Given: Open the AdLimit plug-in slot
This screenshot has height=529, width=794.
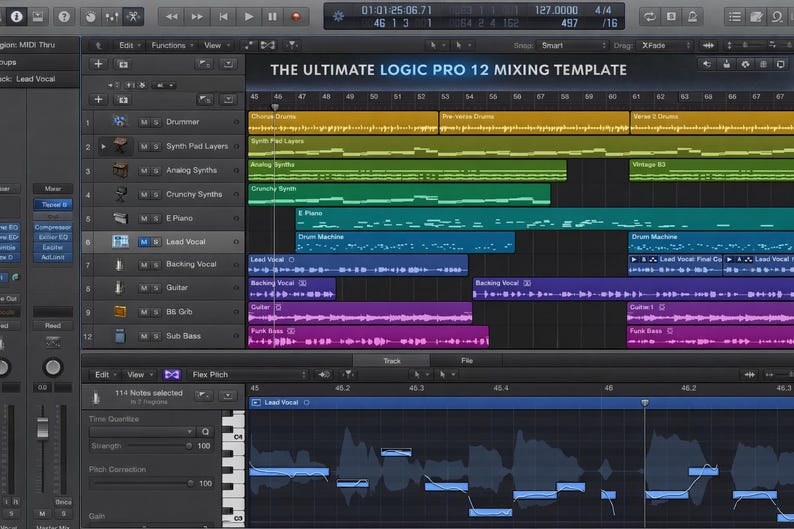Looking at the screenshot, I should (53, 257).
